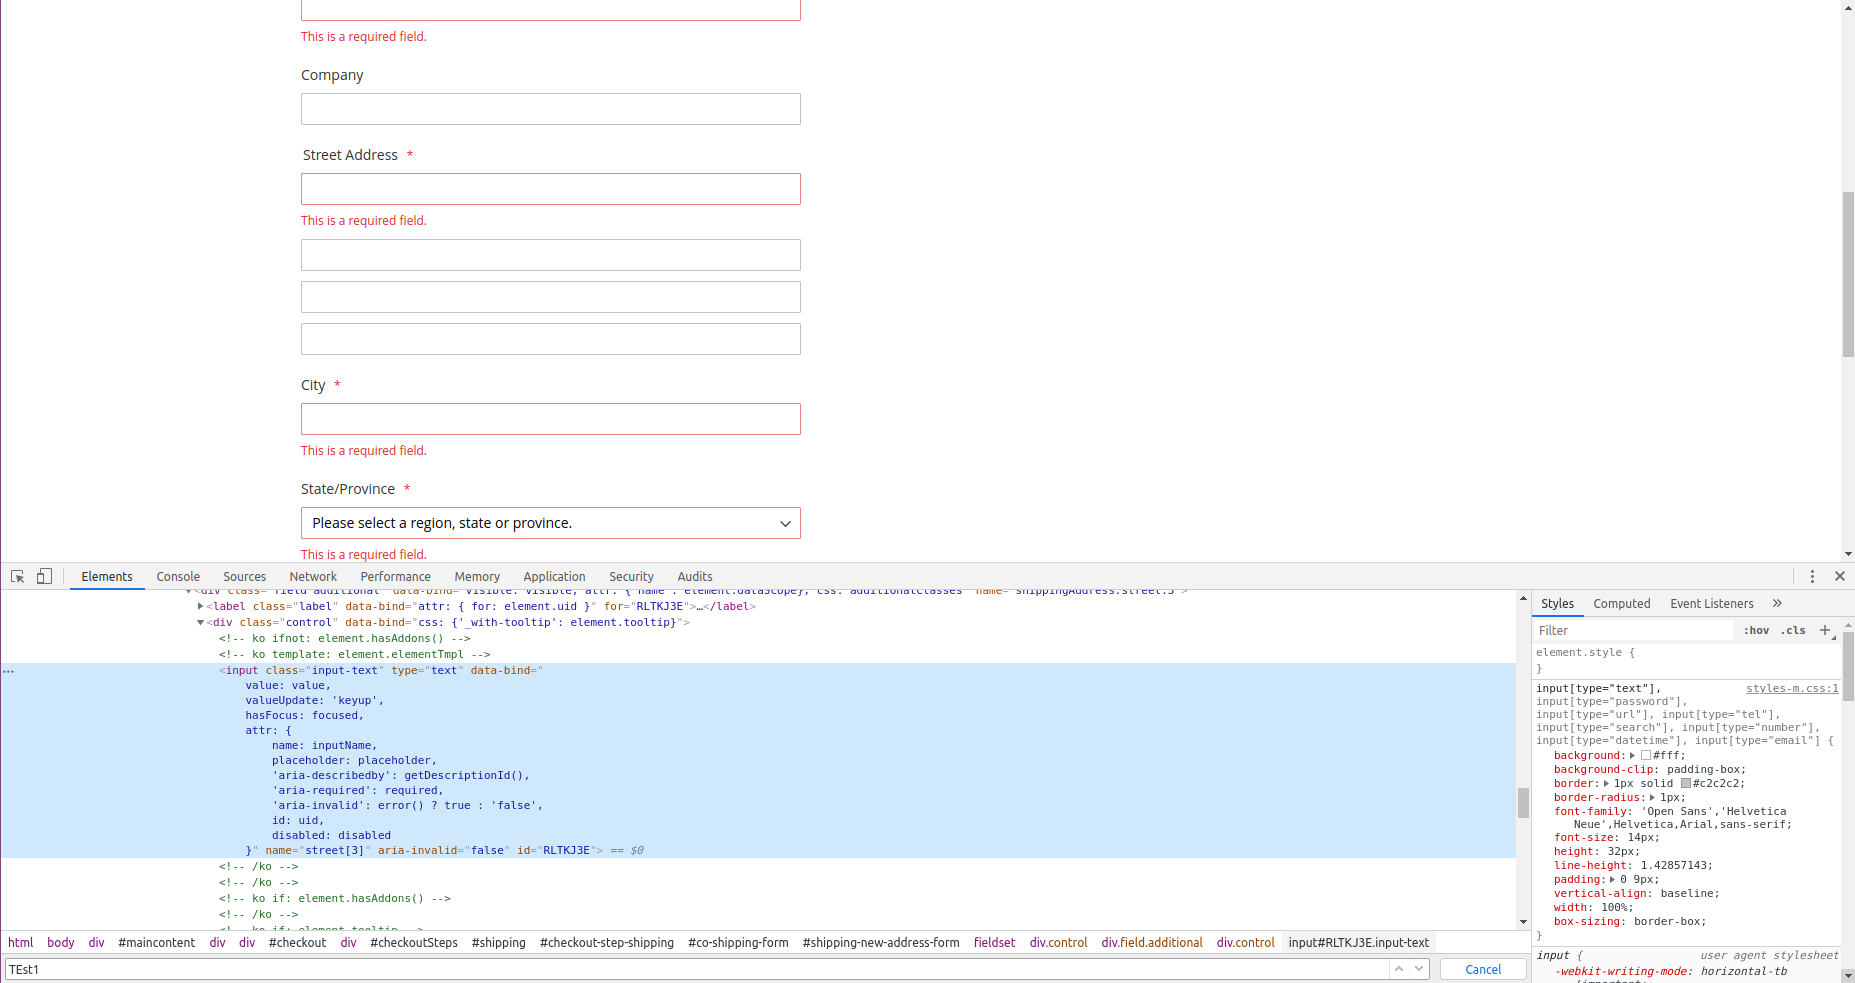
Task: Click the Filter styles input
Action: pos(1634,630)
